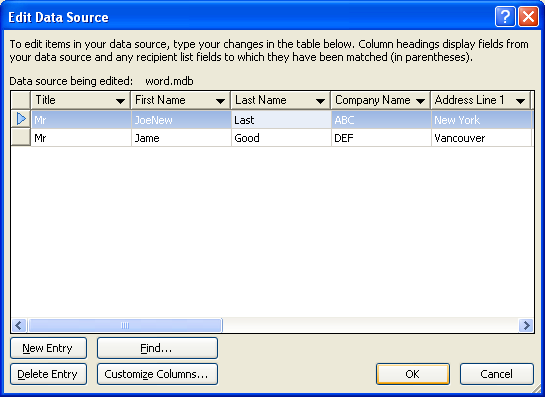Click the Cancel button
The height and width of the screenshot is (397, 545).
point(497,374)
